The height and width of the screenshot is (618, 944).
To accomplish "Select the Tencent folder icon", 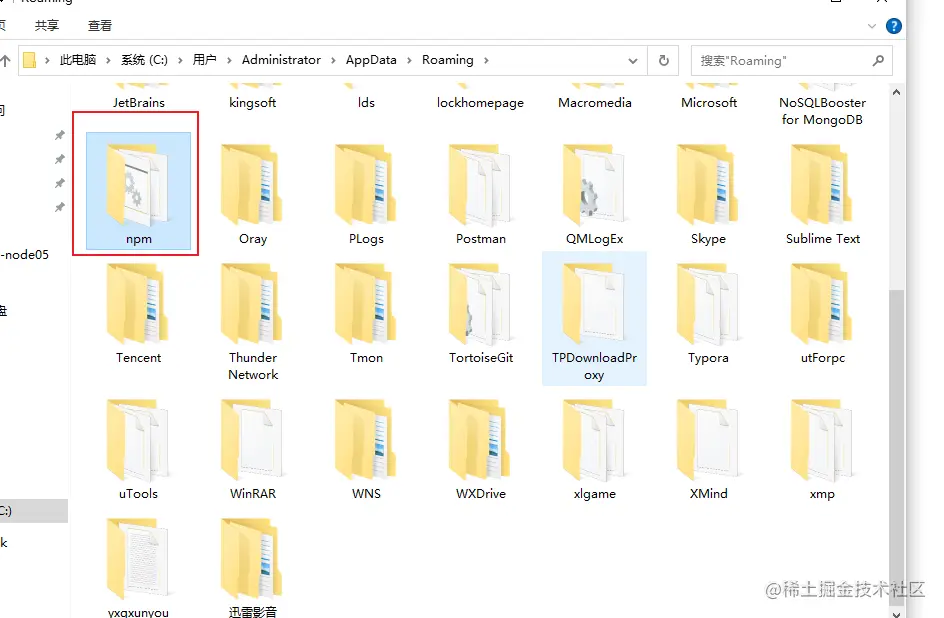I will (x=138, y=303).
